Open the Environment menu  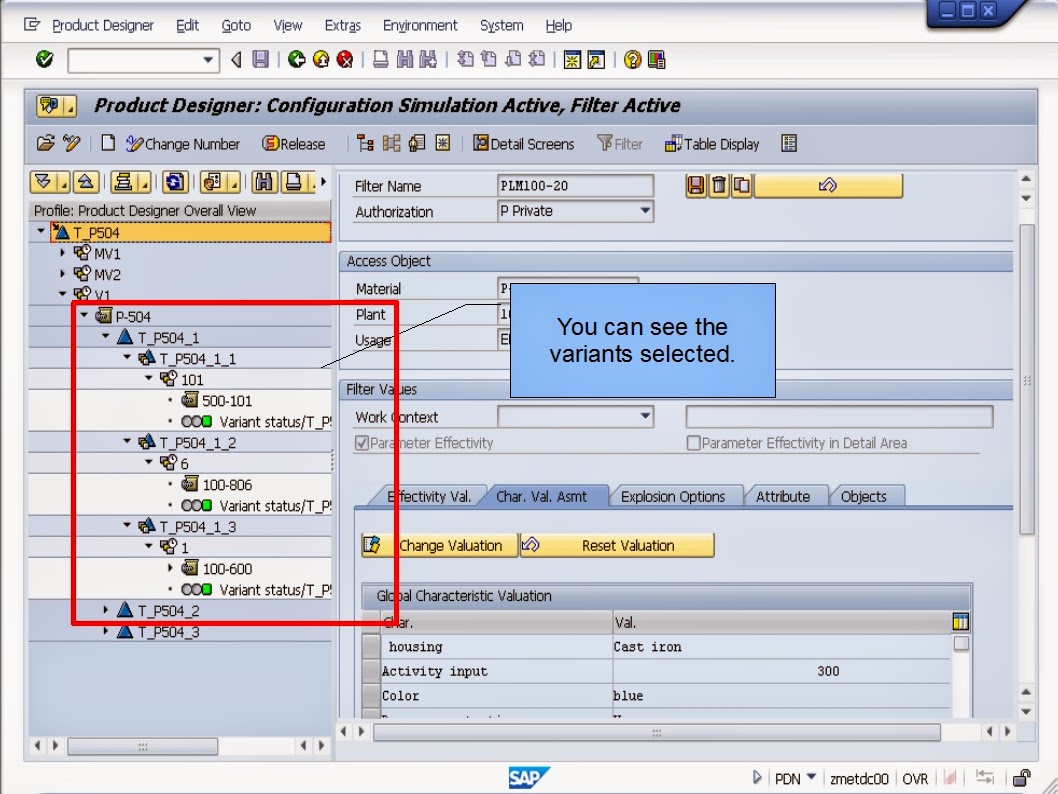421,25
